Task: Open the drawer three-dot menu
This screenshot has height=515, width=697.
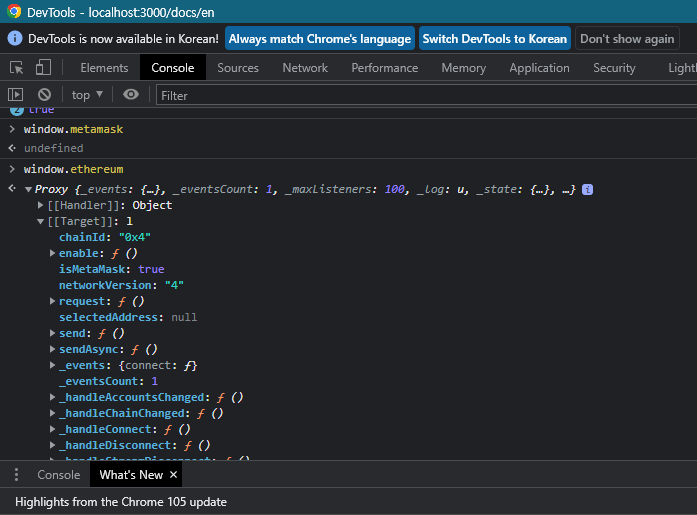Action: (16, 475)
